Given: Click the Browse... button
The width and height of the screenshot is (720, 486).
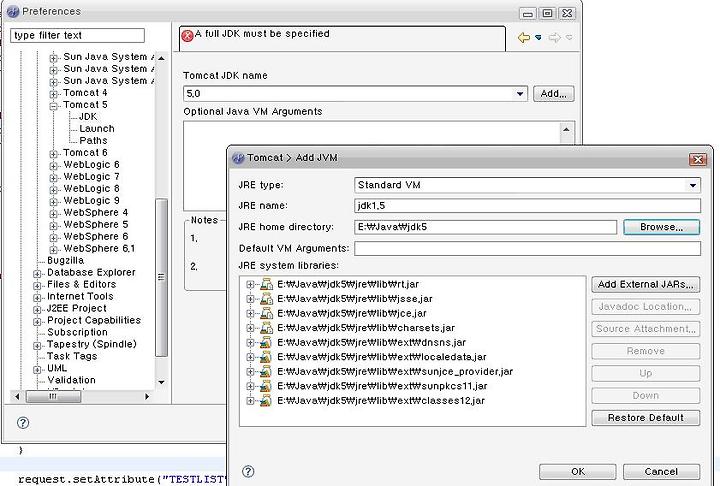Looking at the screenshot, I should click(x=661, y=227).
